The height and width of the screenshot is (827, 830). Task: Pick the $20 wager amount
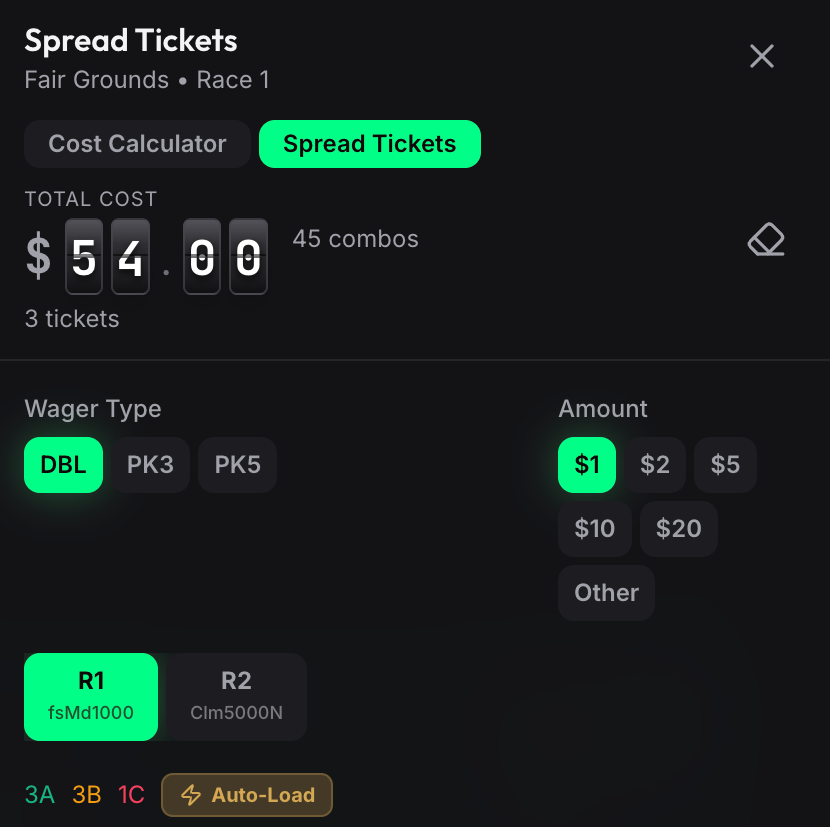(678, 528)
